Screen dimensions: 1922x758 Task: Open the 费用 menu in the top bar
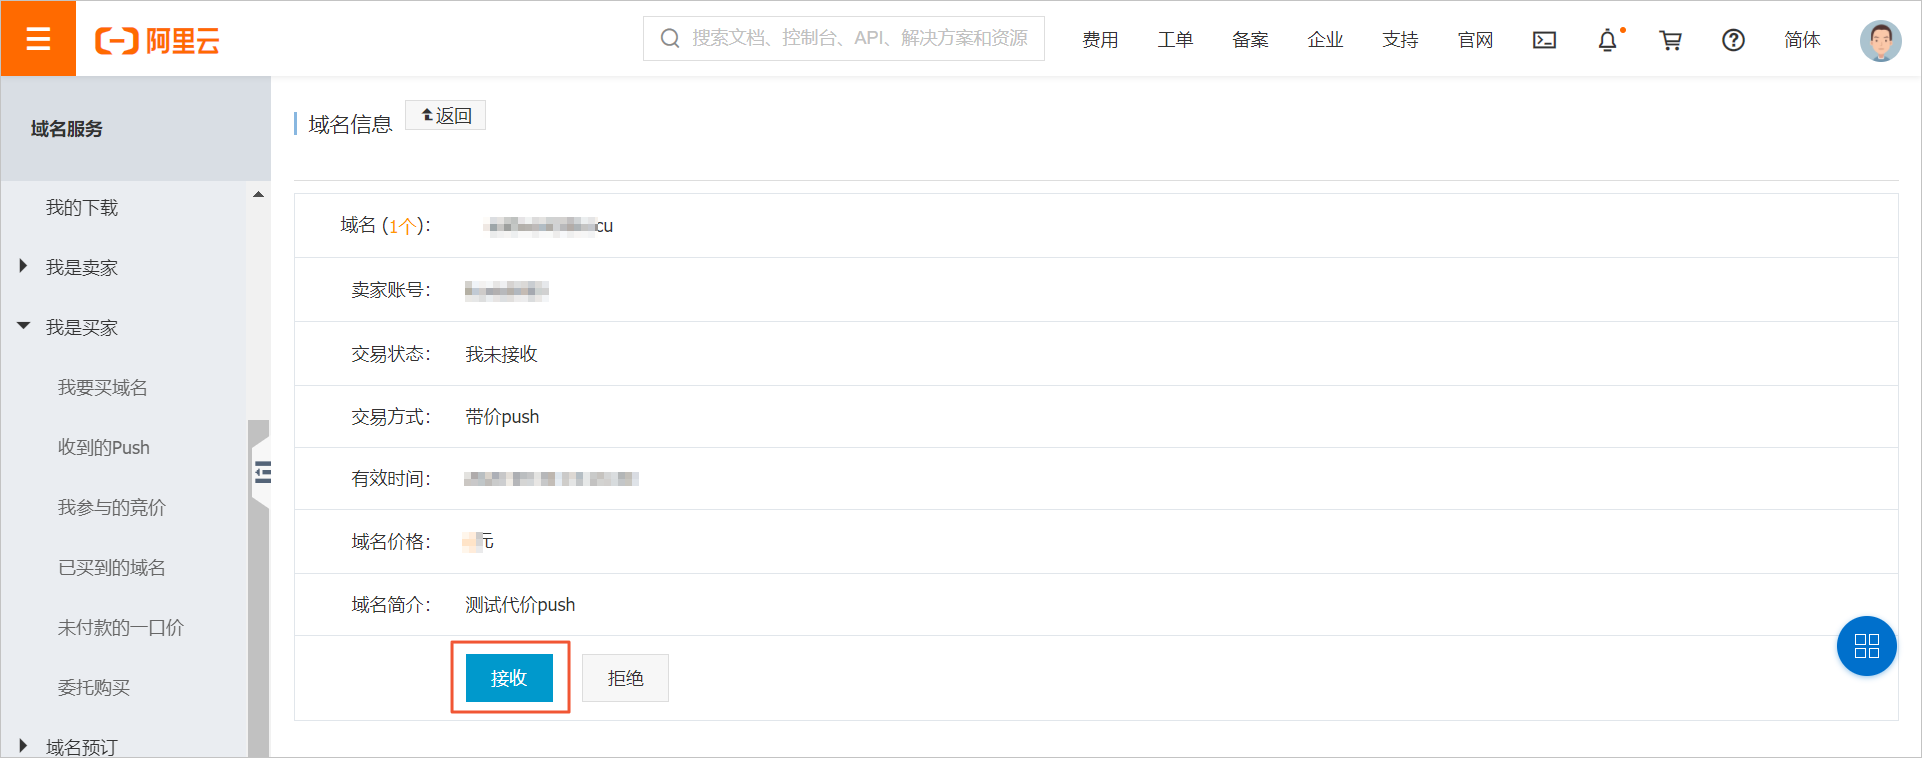(x=1100, y=40)
